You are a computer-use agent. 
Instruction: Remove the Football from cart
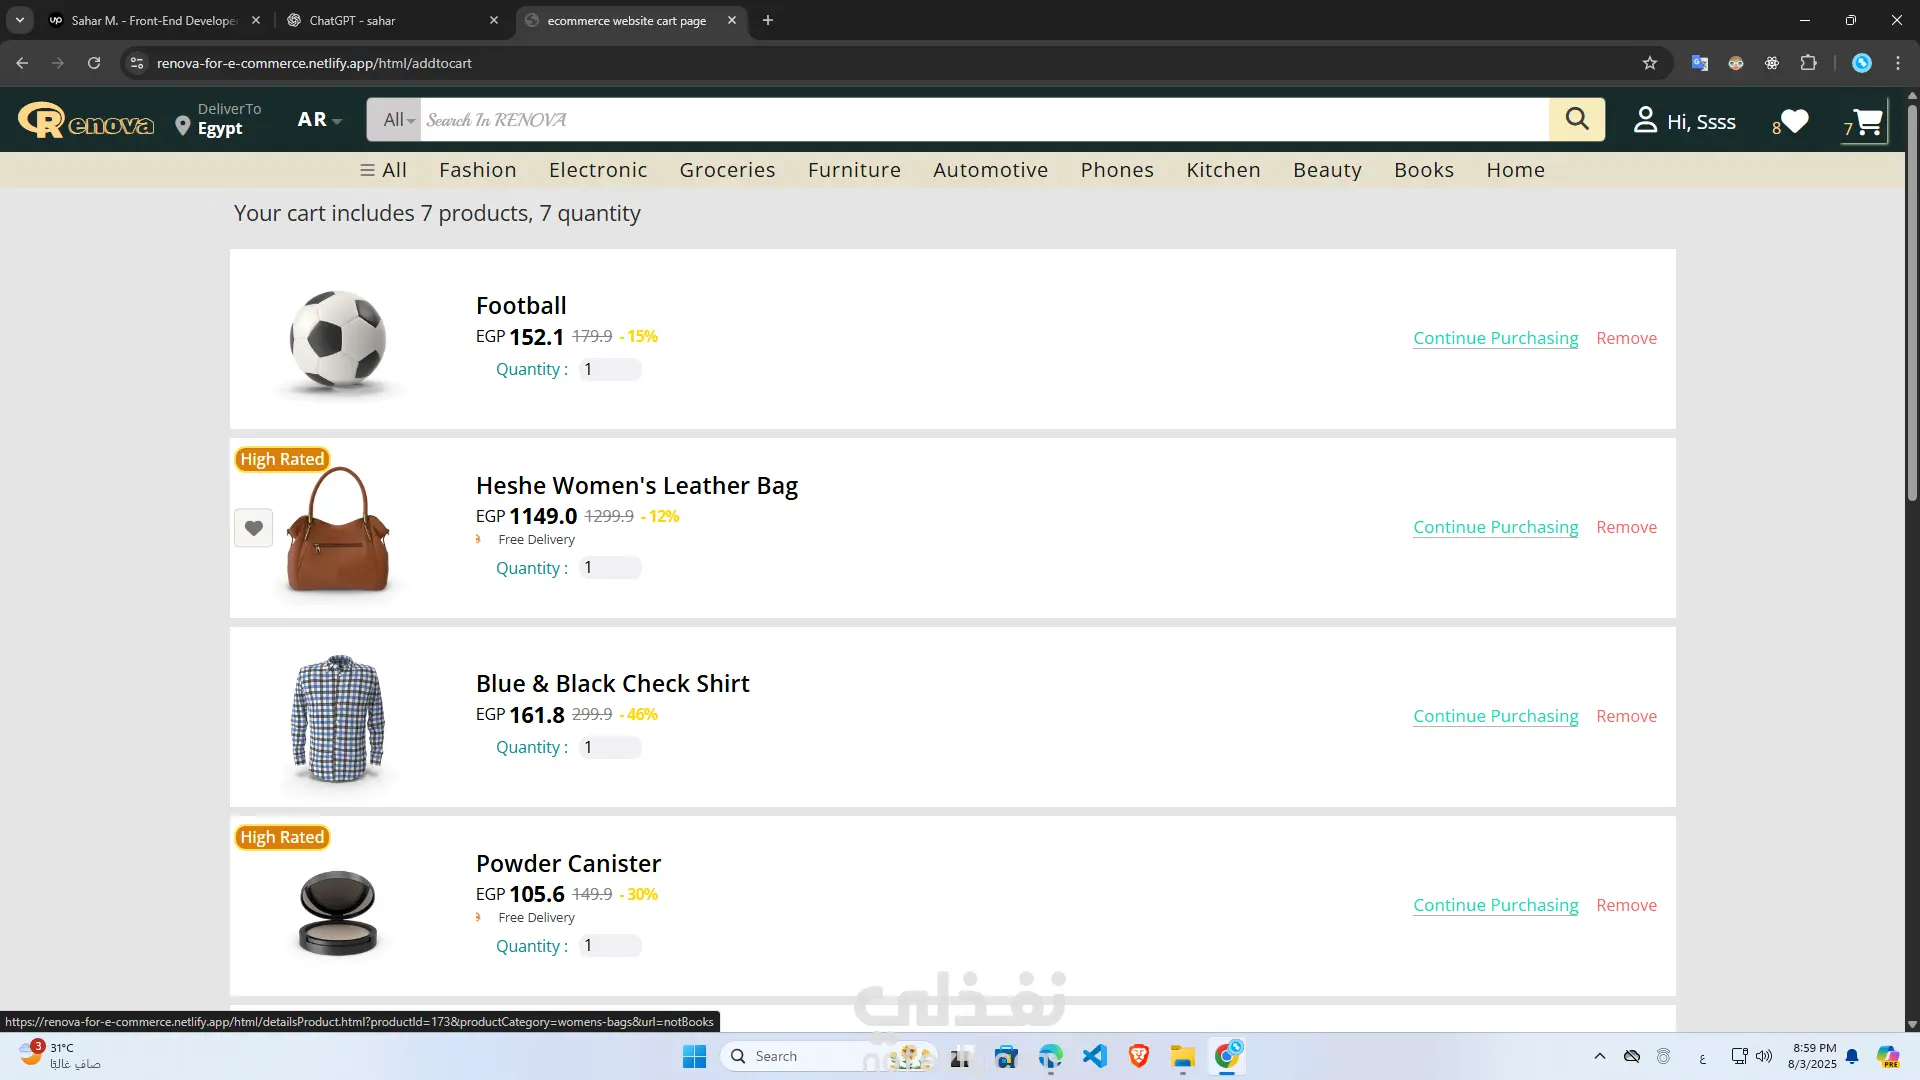pos(1626,338)
